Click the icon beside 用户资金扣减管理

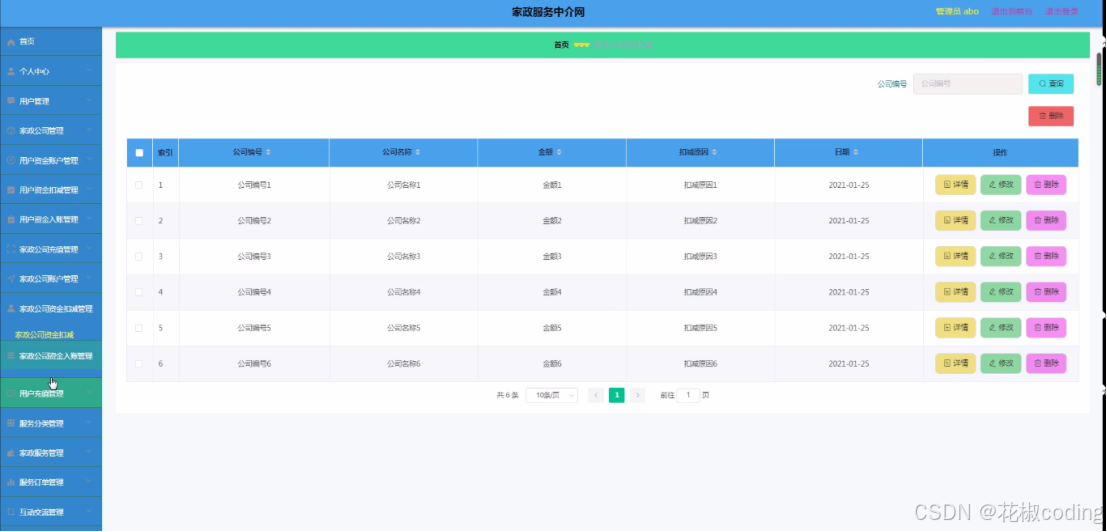click(11, 190)
